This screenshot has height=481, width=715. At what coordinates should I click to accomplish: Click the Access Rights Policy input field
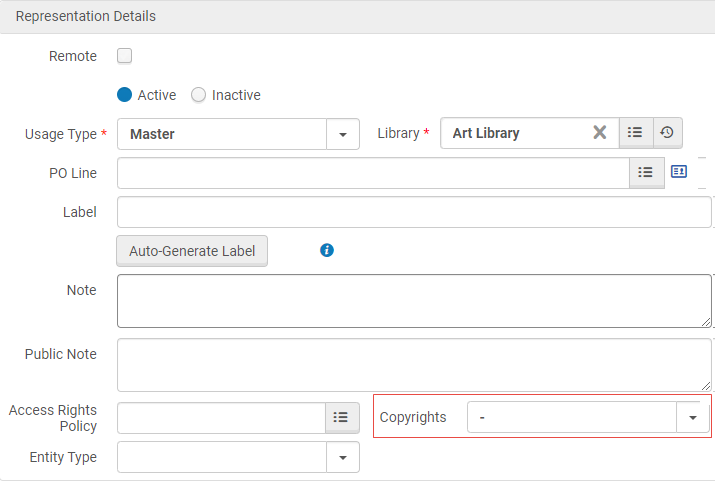(221, 418)
